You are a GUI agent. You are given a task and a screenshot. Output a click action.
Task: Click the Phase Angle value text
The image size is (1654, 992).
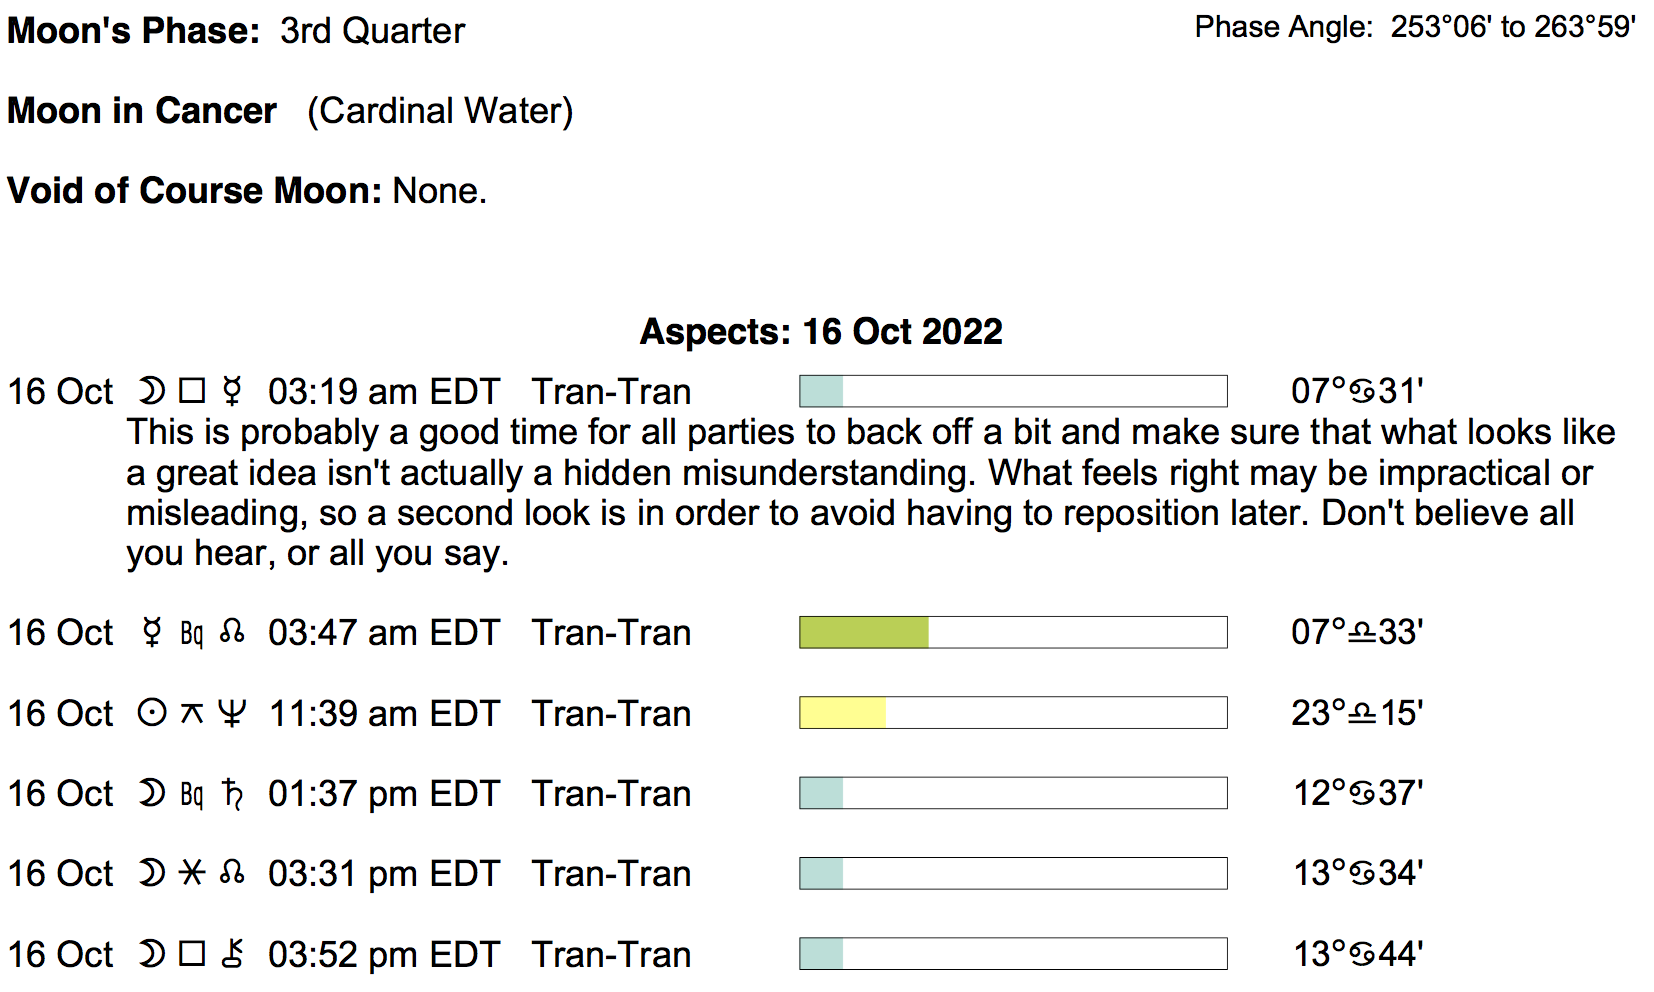coord(1512,27)
